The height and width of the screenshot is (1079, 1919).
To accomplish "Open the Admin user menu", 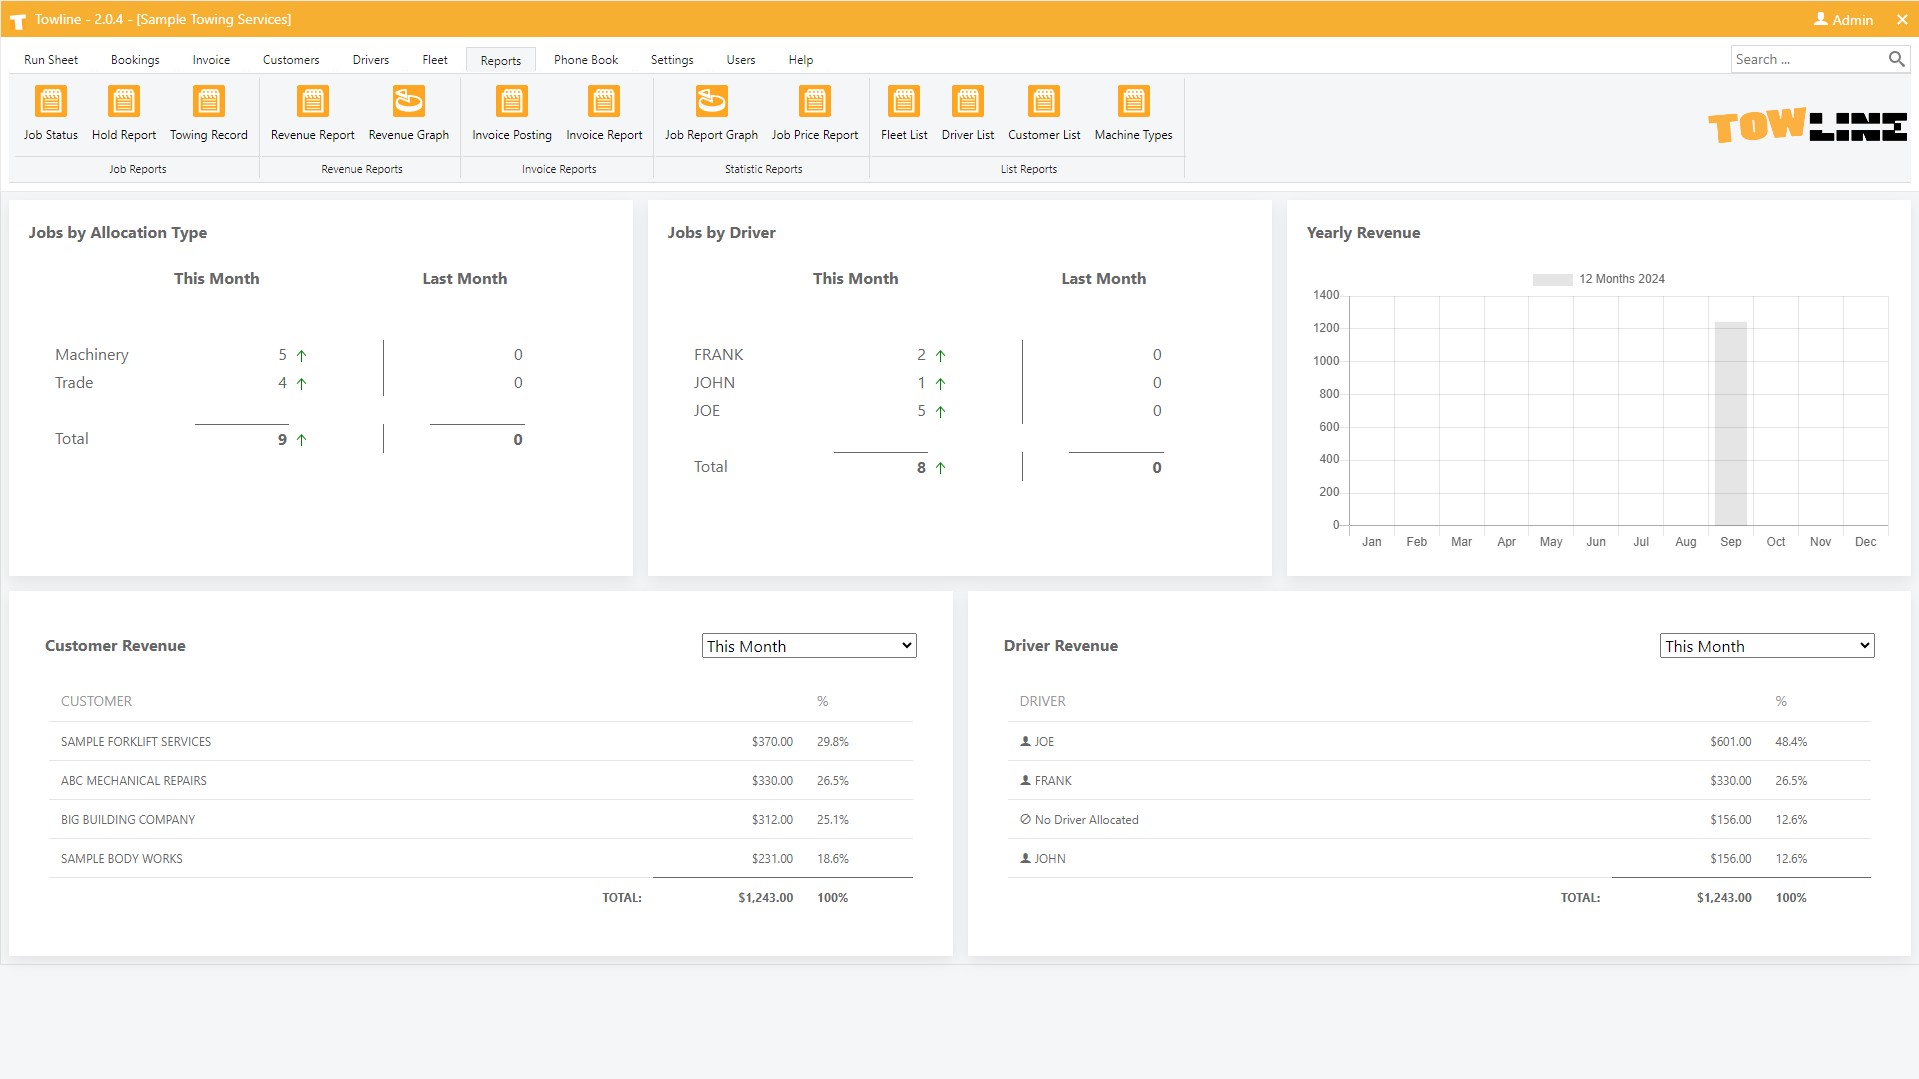I will coord(1843,20).
